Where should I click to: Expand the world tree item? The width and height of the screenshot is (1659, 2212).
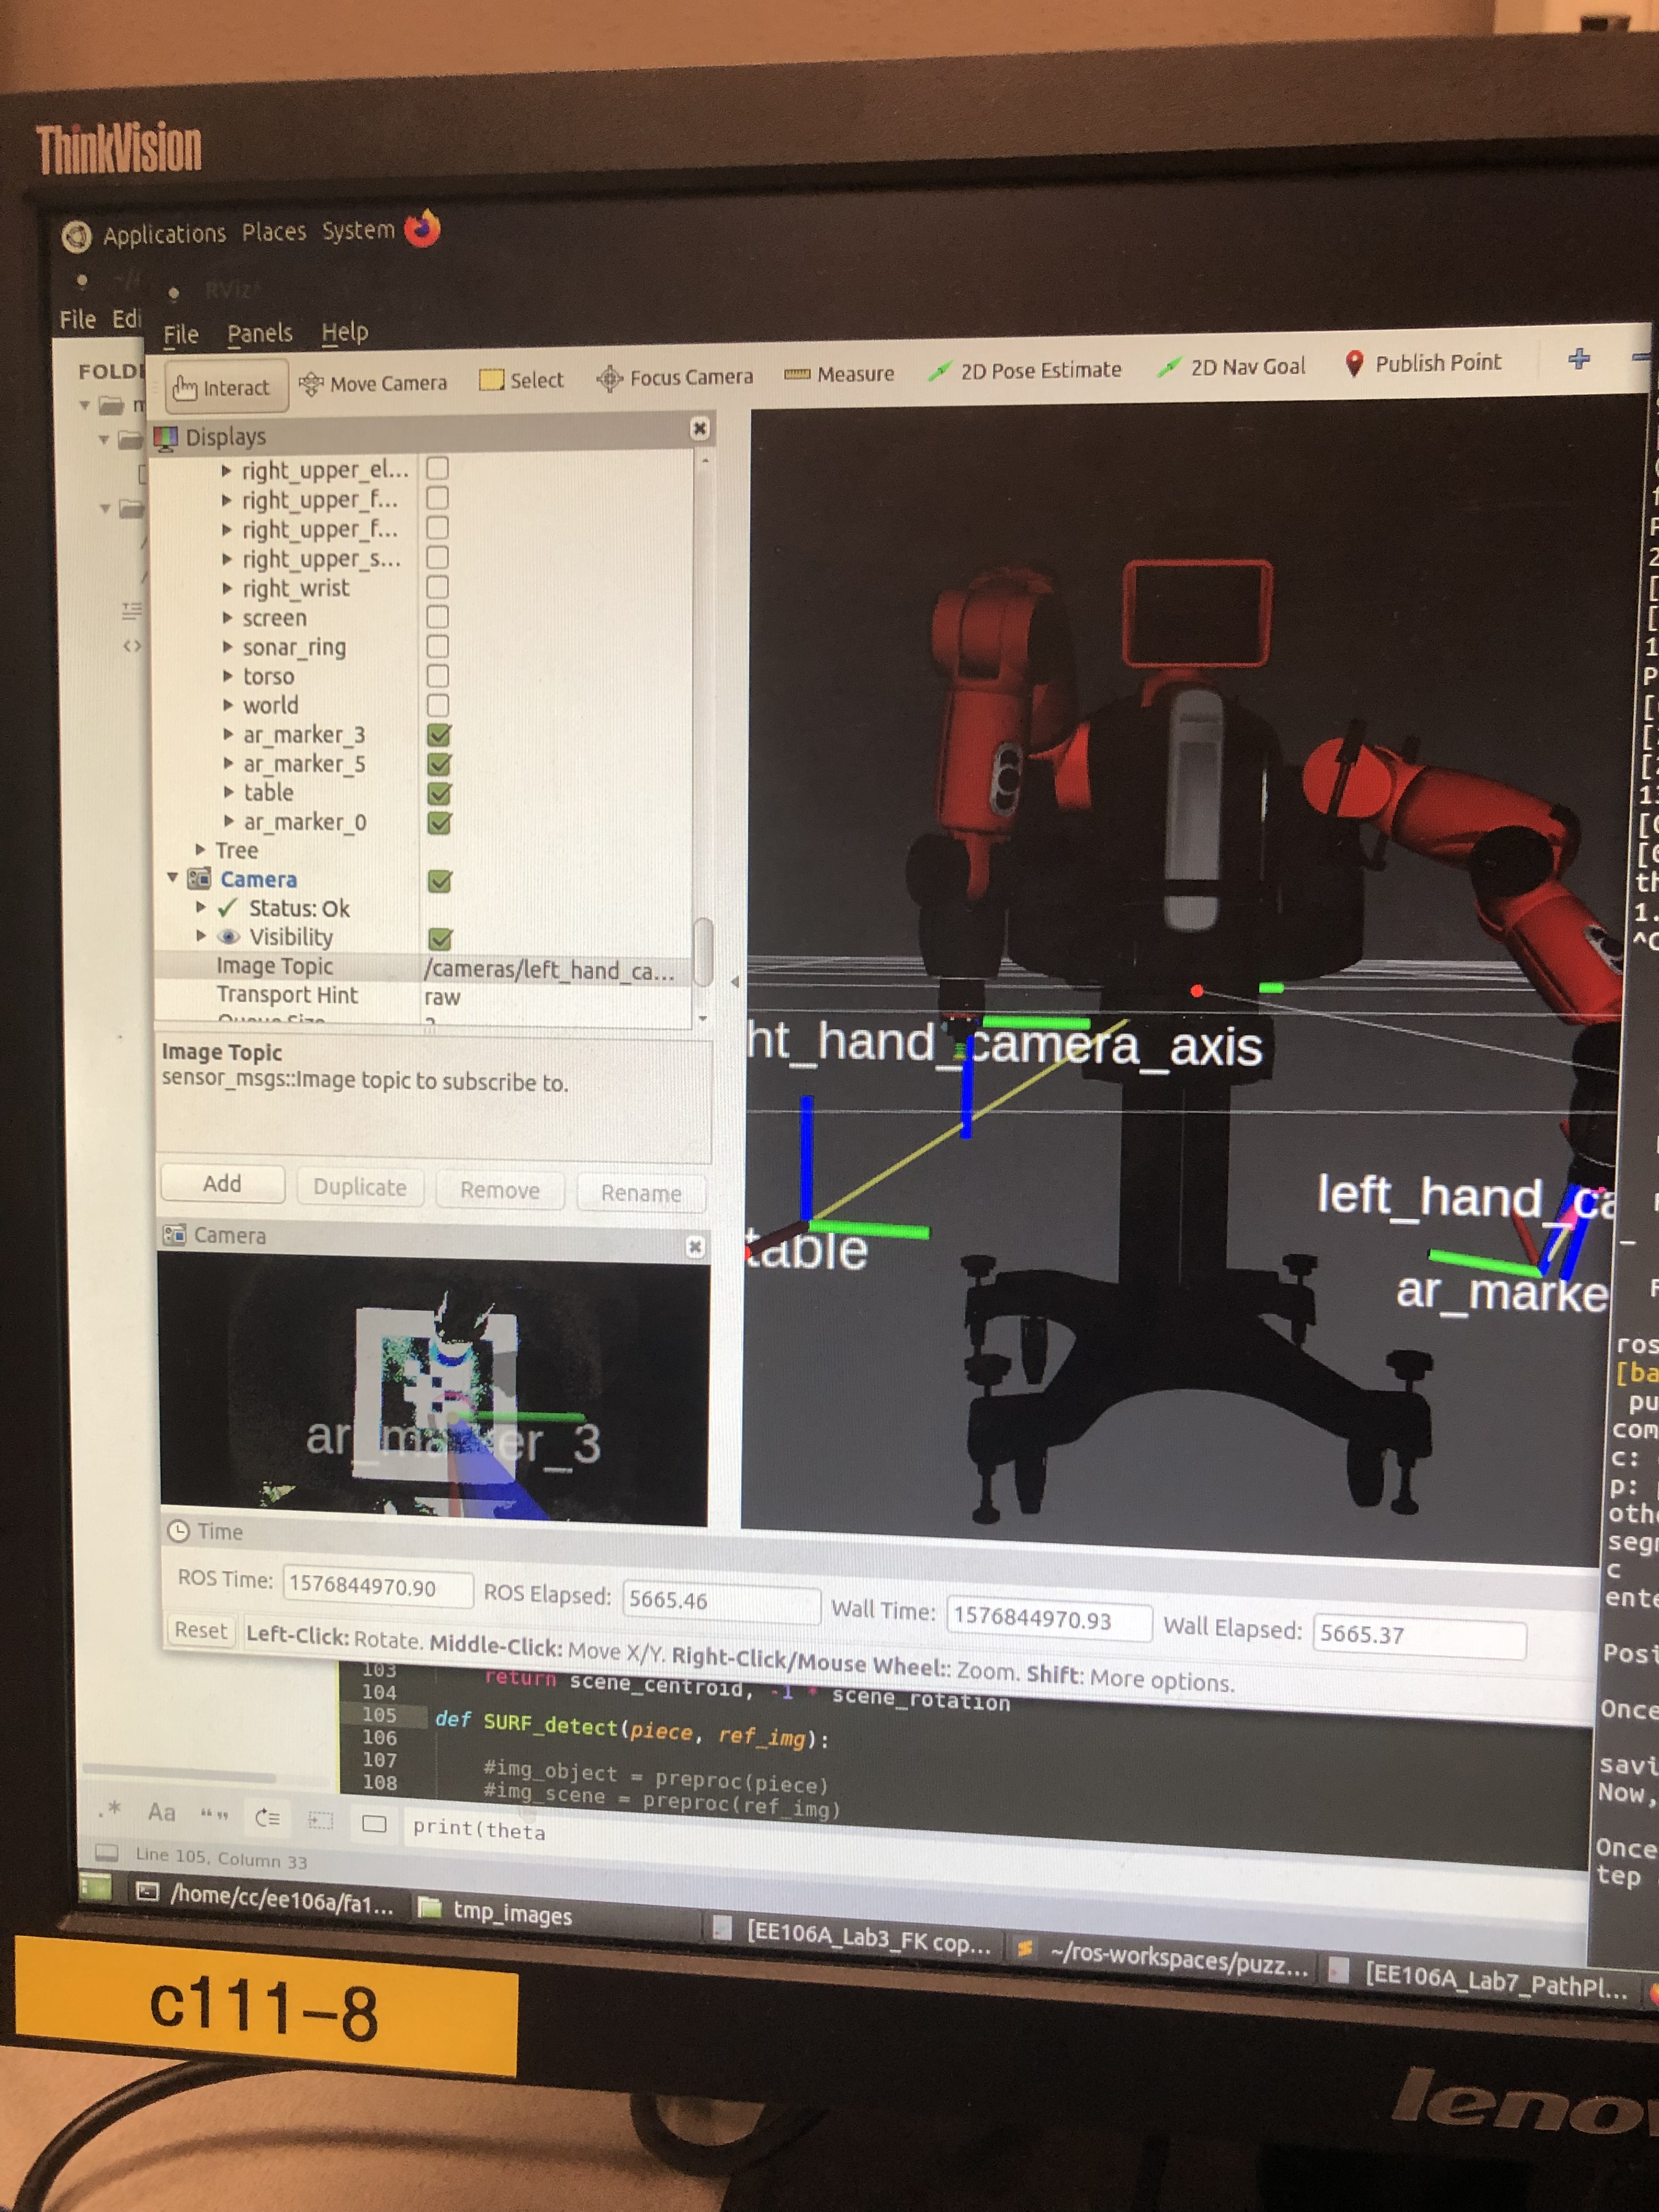click(227, 705)
